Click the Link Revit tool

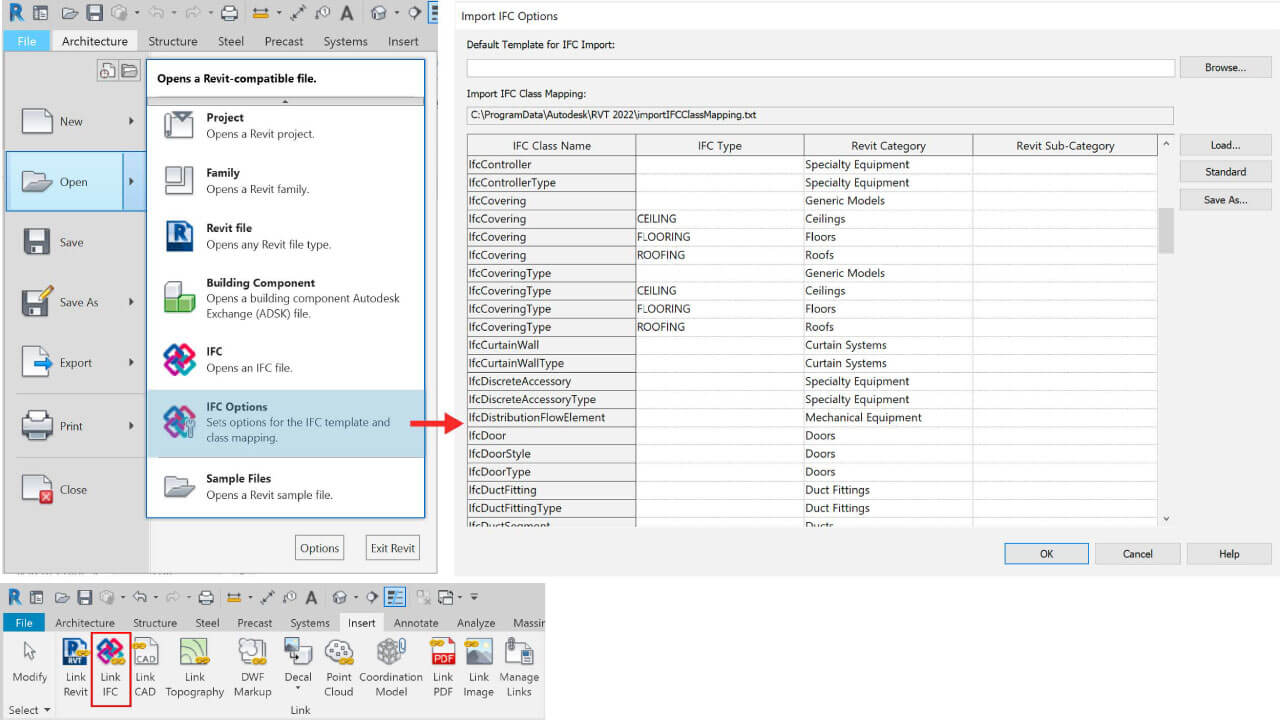pyautogui.click(x=76, y=668)
